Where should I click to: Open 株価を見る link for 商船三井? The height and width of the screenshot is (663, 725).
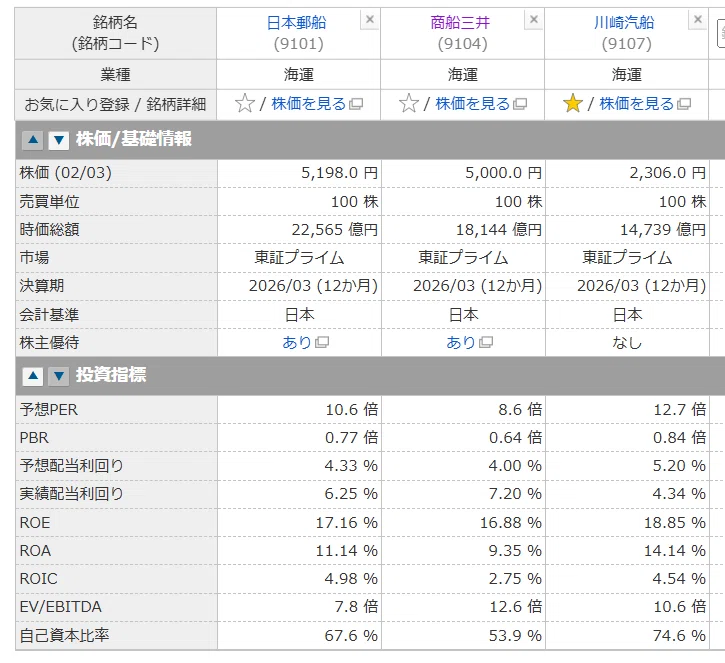coord(473,104)
